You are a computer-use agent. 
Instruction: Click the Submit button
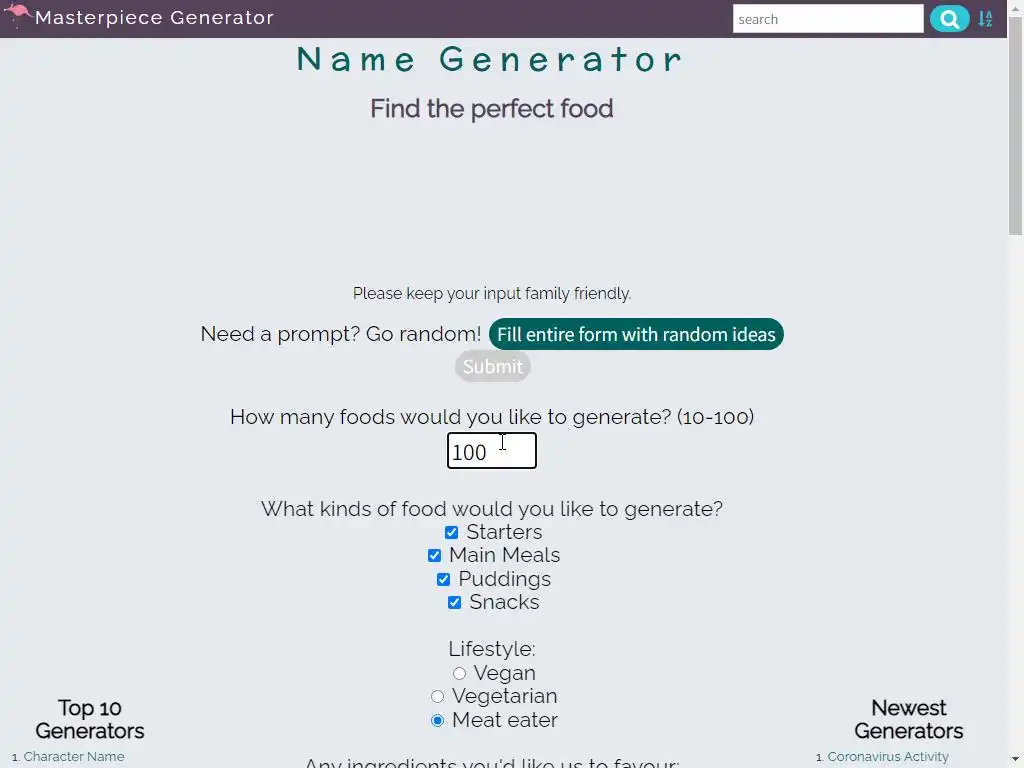point(492,367)
